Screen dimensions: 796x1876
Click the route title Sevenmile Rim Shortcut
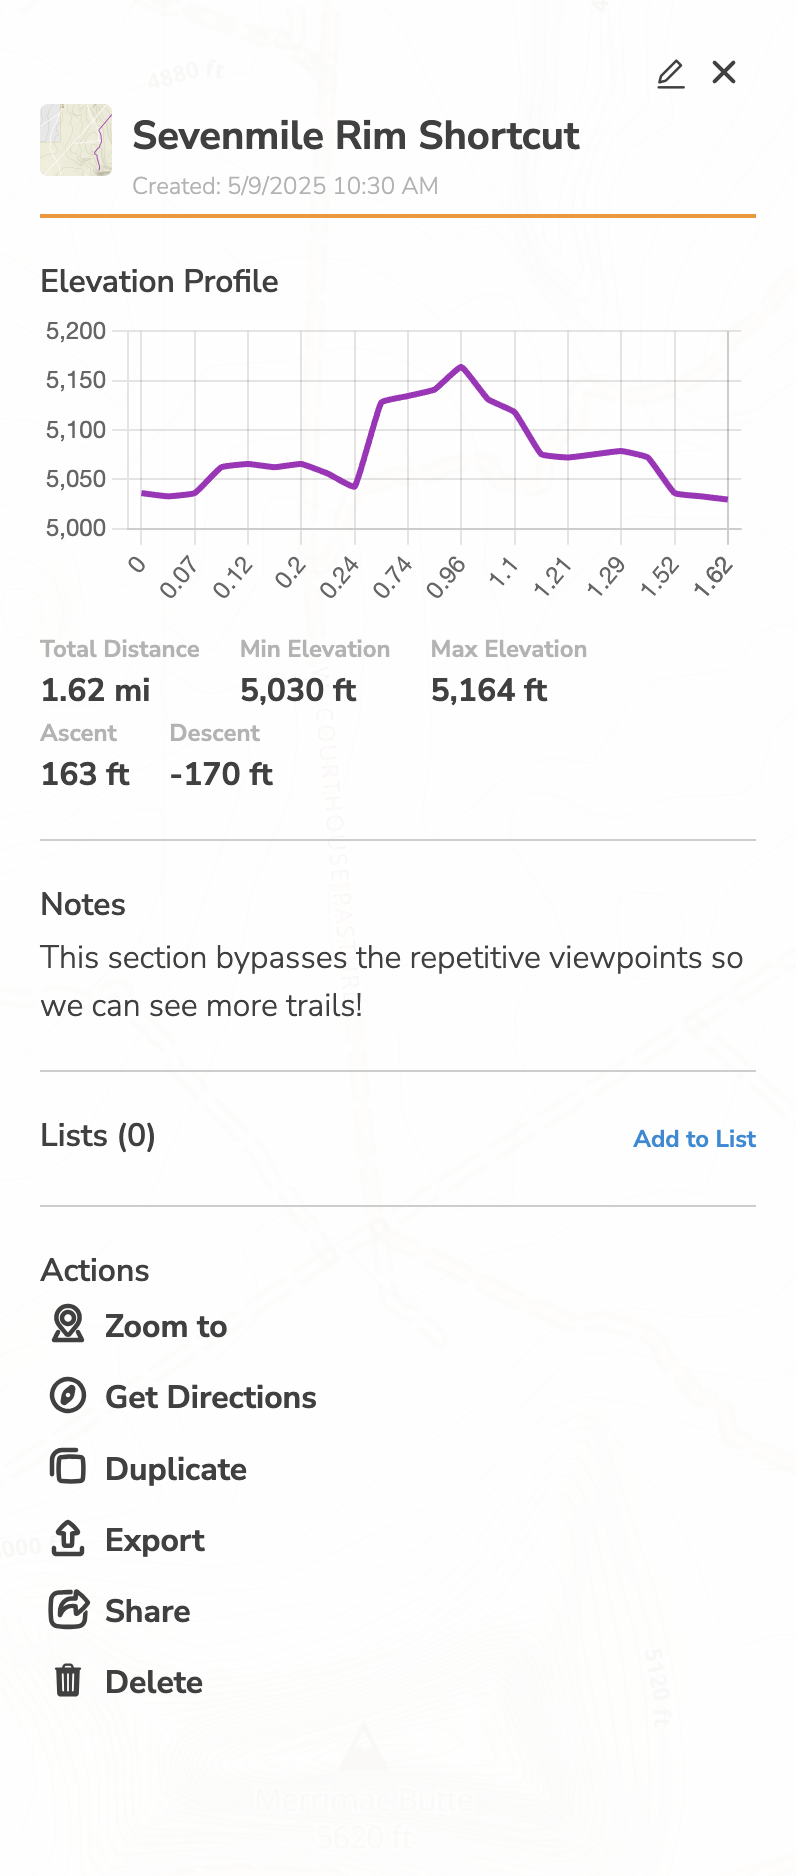pos(356,135)
